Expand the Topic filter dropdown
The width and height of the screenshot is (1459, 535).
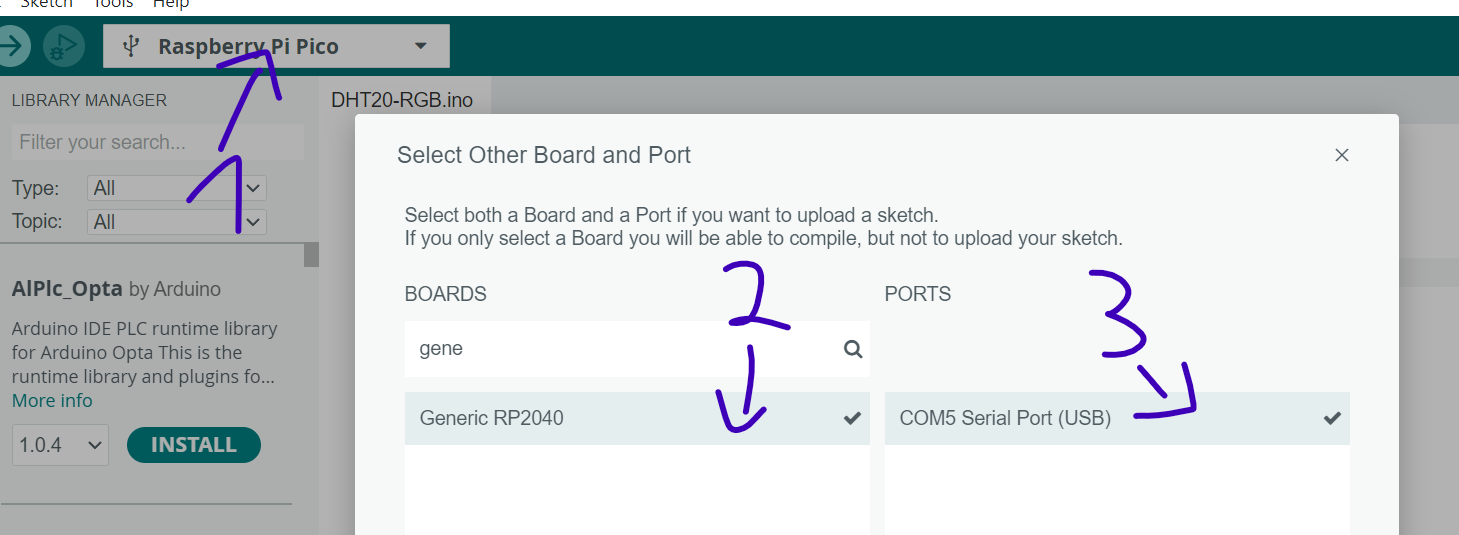pyautogui.click(x=176, y=222)
